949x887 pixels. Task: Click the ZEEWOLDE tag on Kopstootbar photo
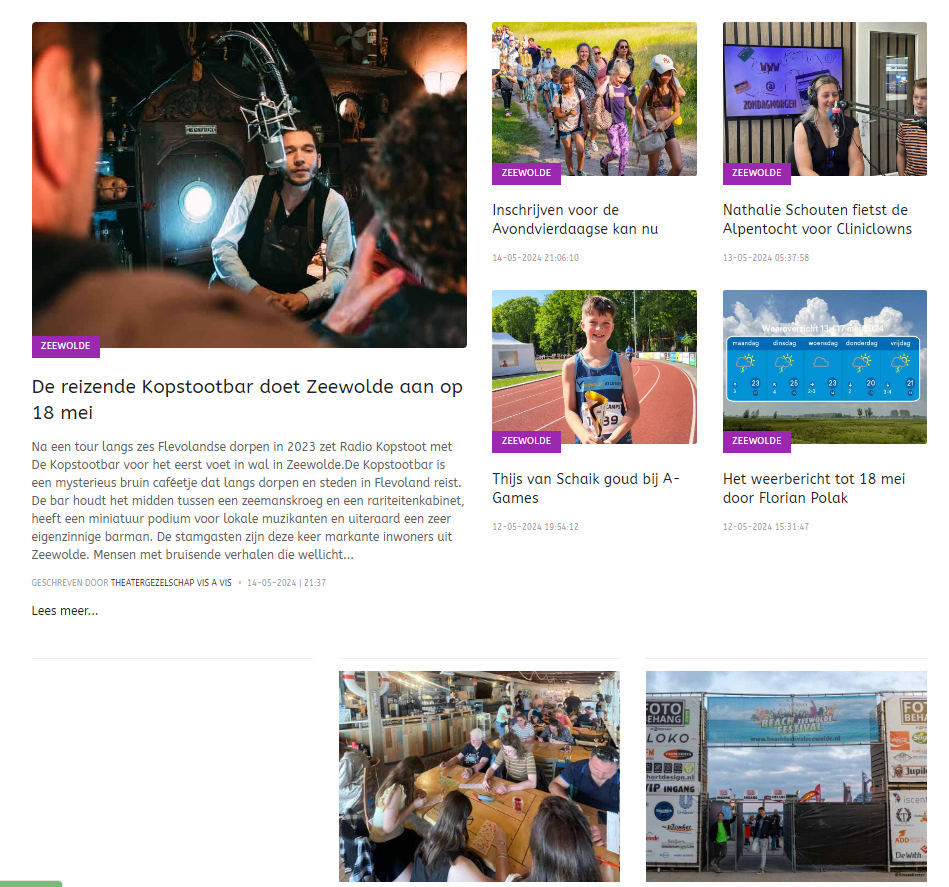(65, 346)
